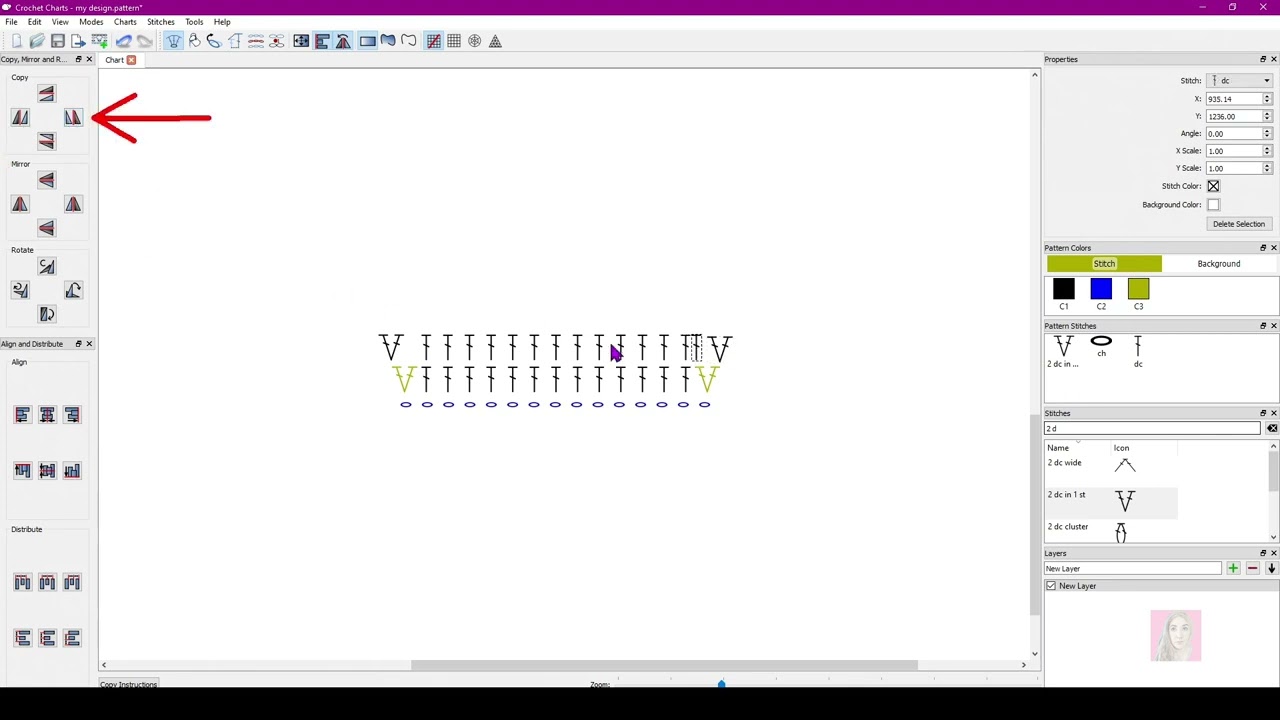1280x720 pixels.
Task: Select the Color mode tool
Action: pos(194,41)
